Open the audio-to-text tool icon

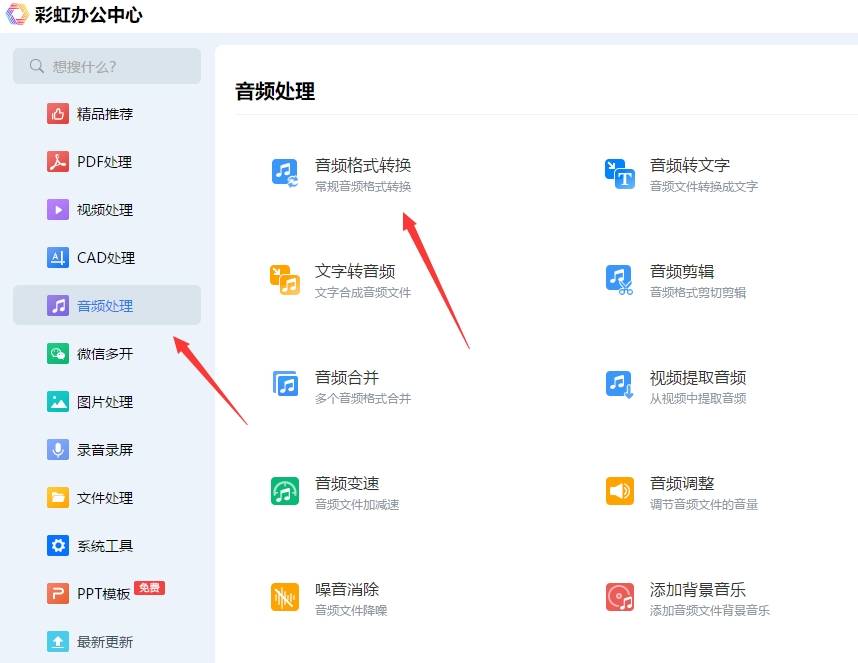point(620,173)
